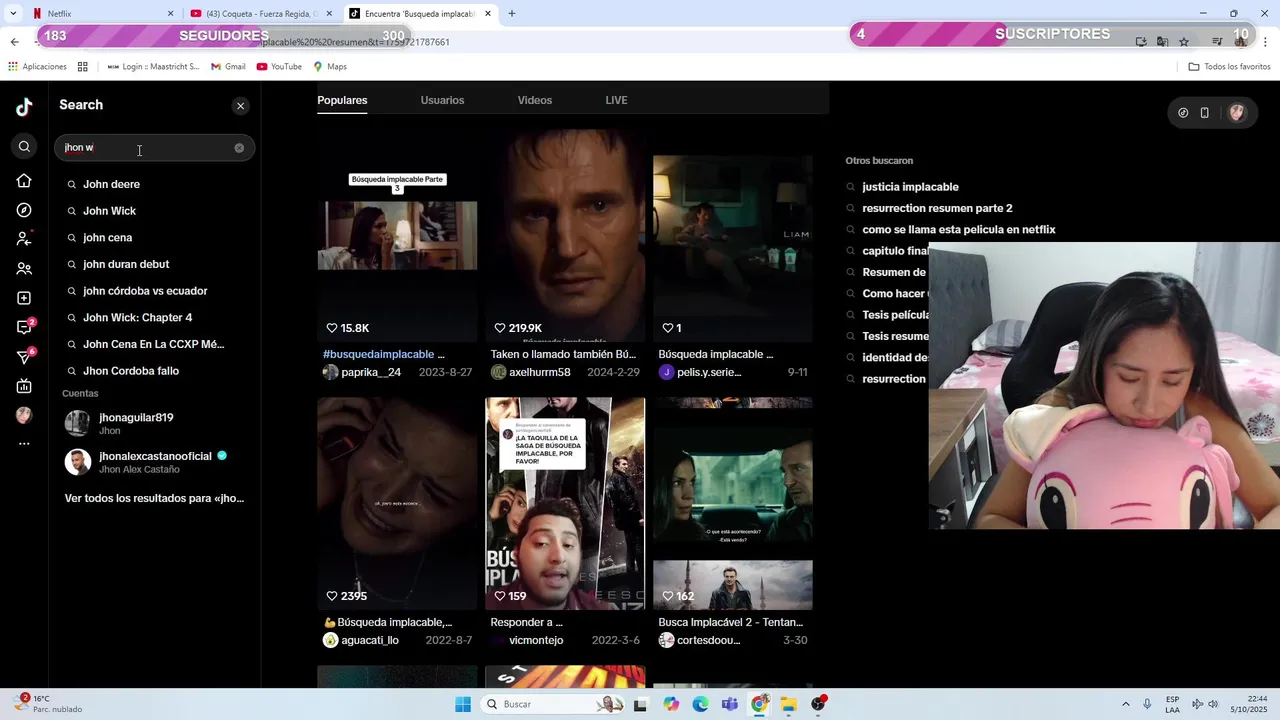Launch Copilot from the taskbar
The image size is (1280, 720).
[671, 704]
